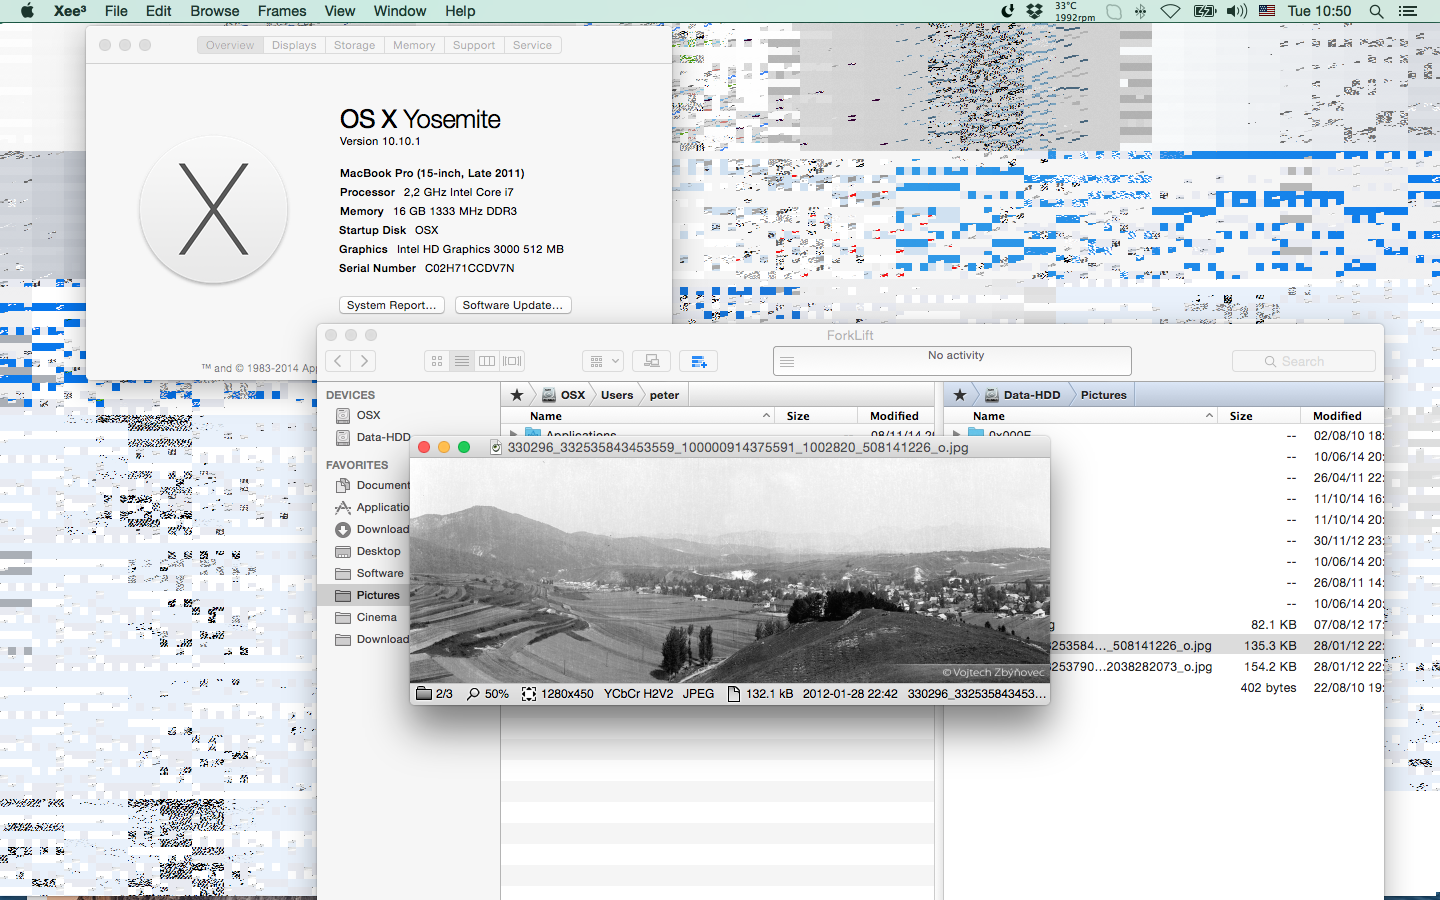Click the Users segment in the left path bar

pos(617,395)
